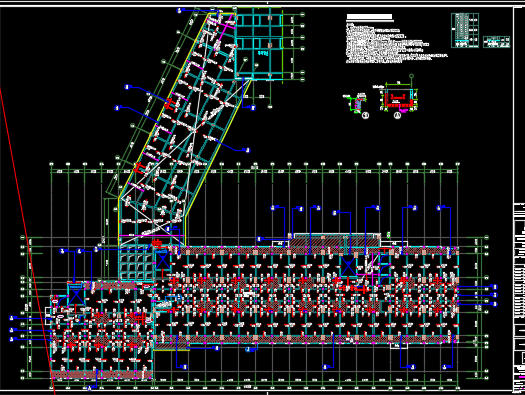Click the cyan room label in the top grid block

tap(264, 53)
